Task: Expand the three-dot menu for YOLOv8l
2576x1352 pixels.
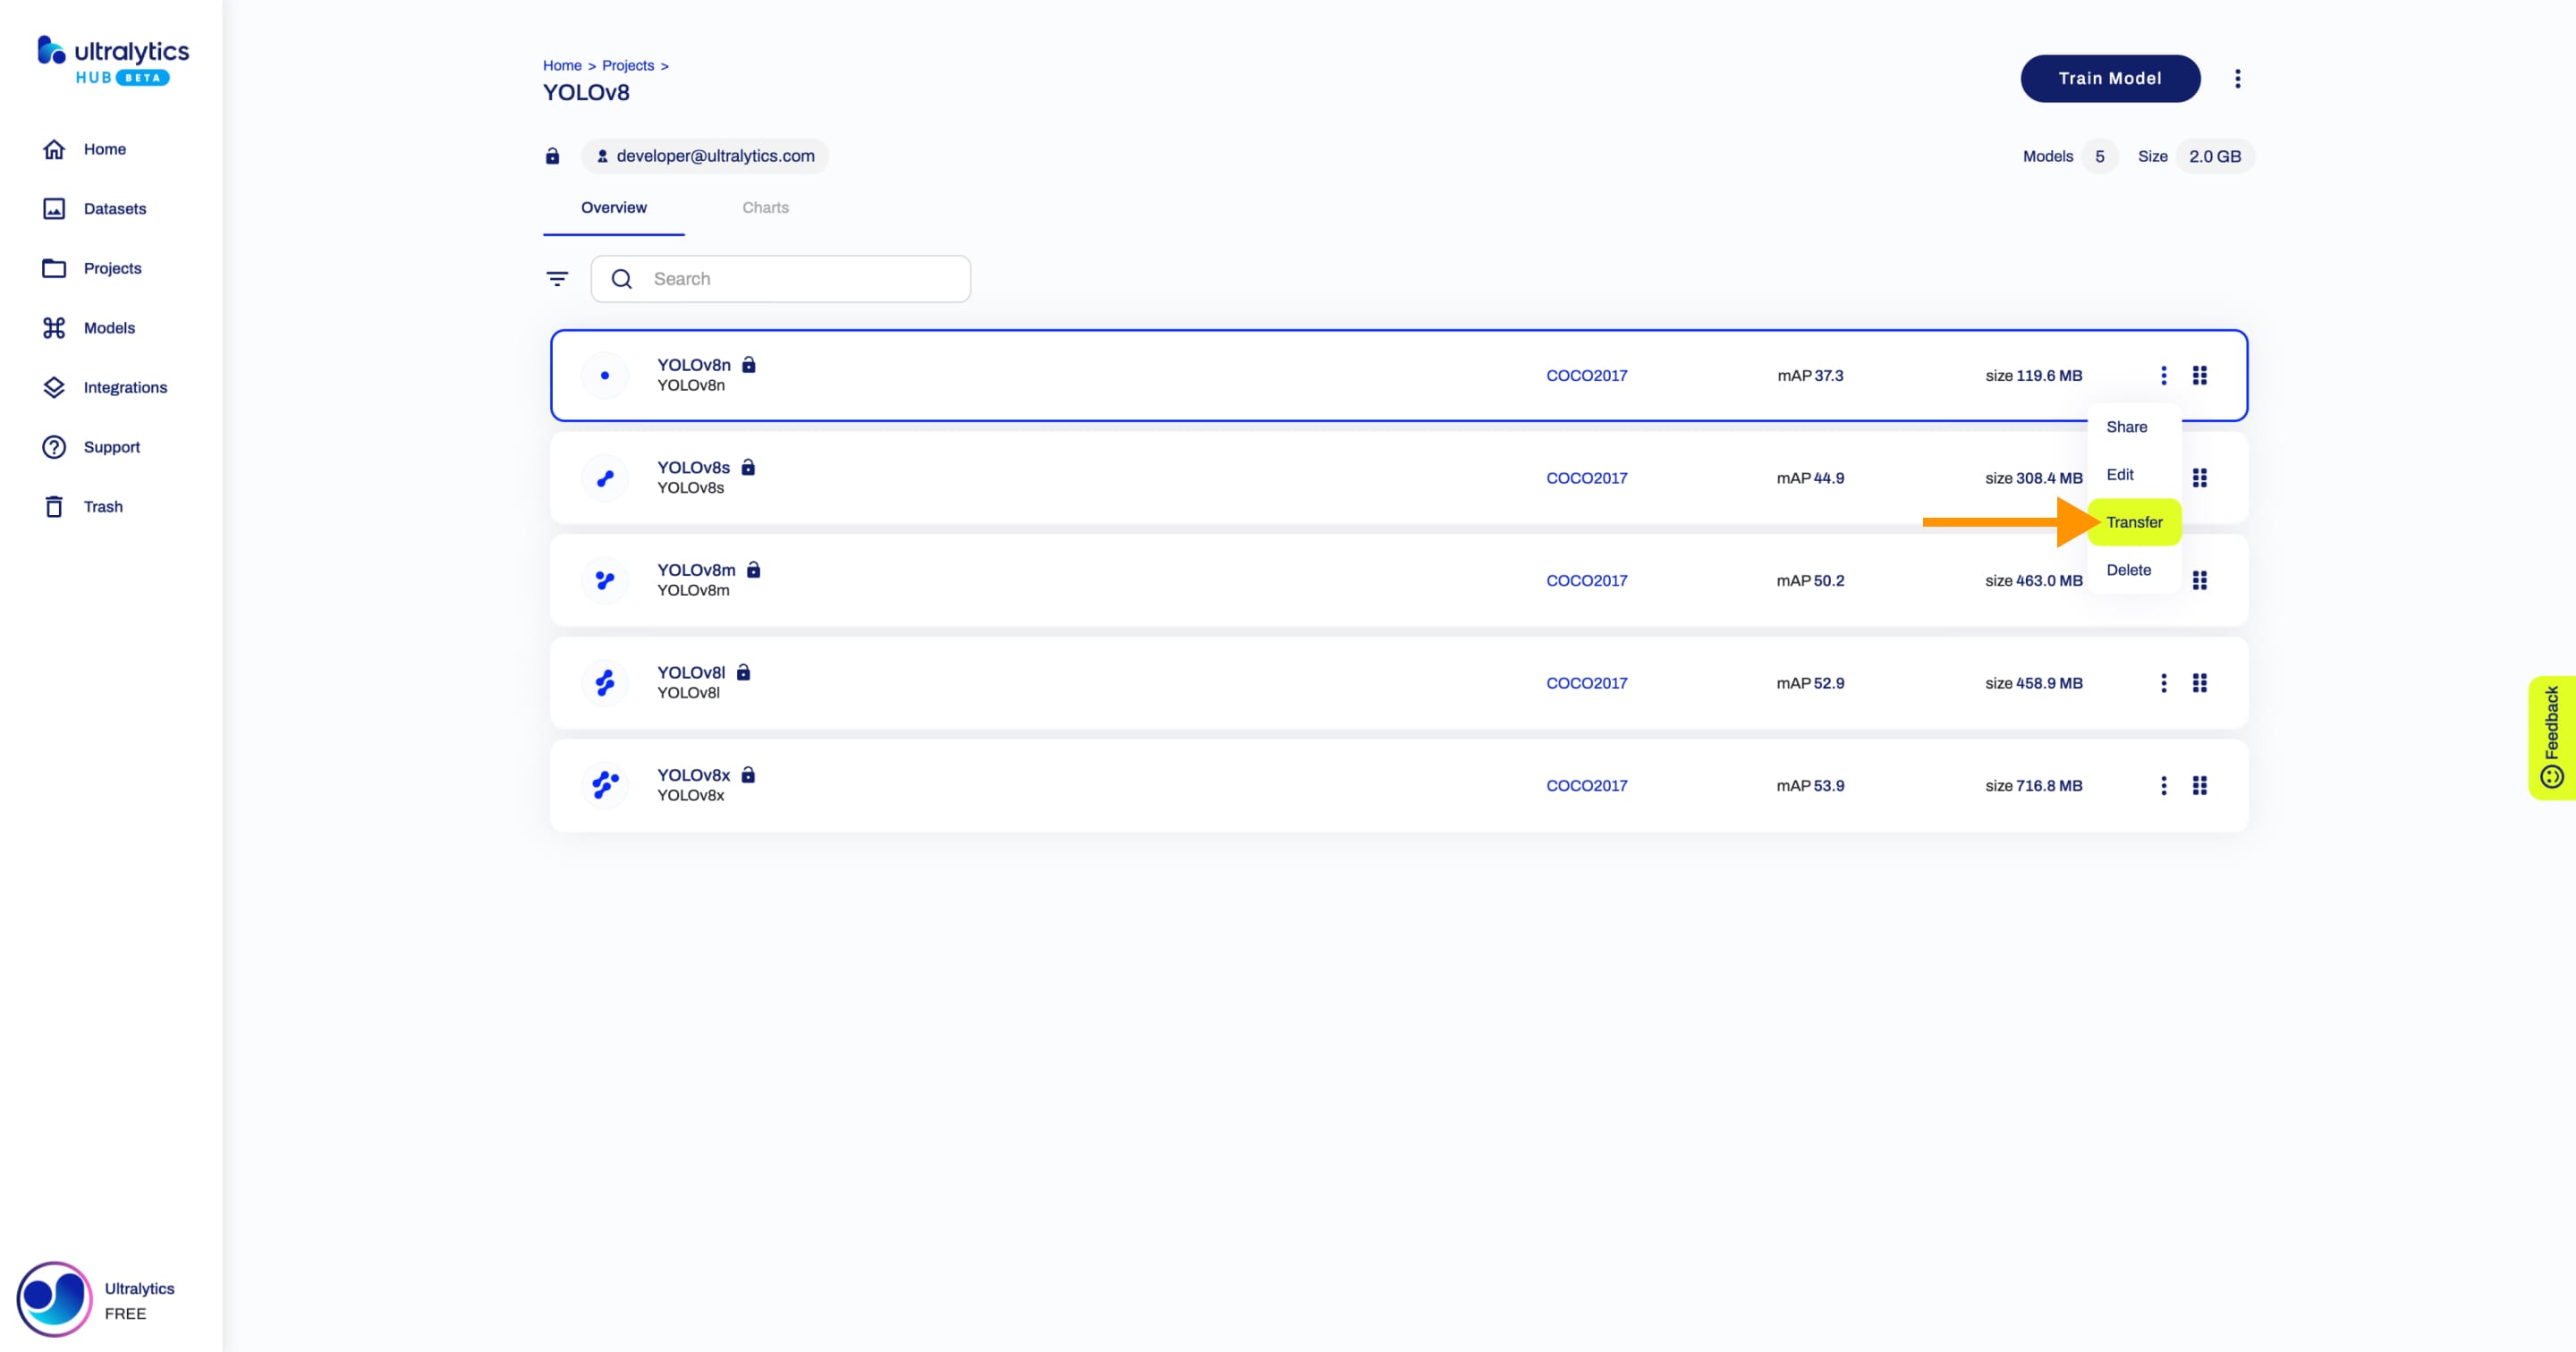Action: point(2164,681)
